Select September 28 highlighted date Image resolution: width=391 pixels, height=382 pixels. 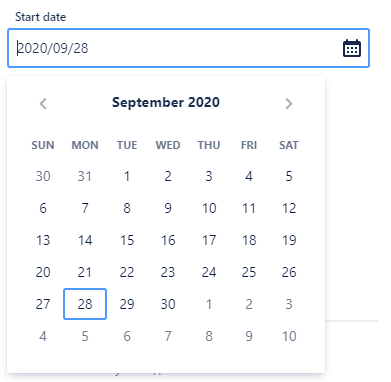[85, 304]
